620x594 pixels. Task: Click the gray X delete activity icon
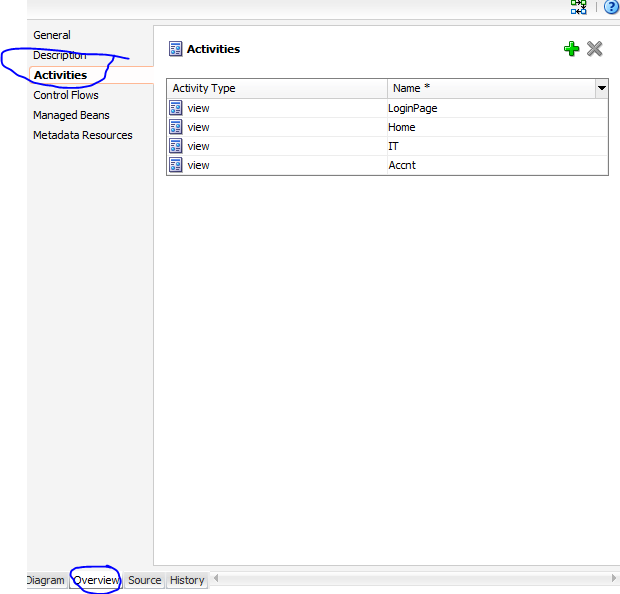click(x=594, y=49)
